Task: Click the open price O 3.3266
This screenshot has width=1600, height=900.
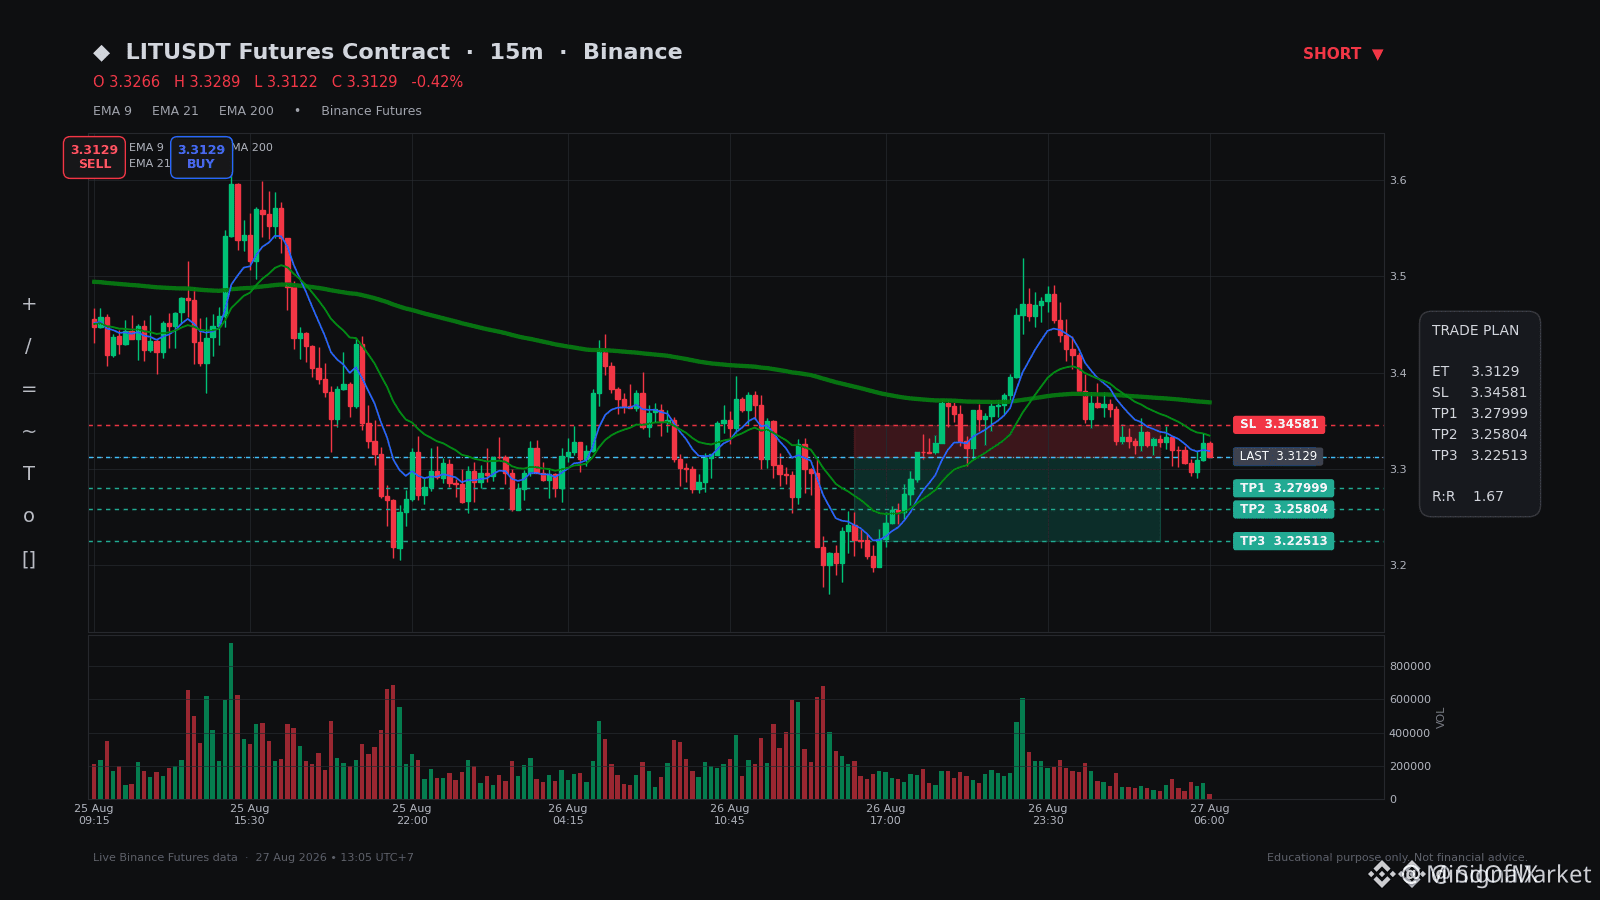Action: click(126, 82)
